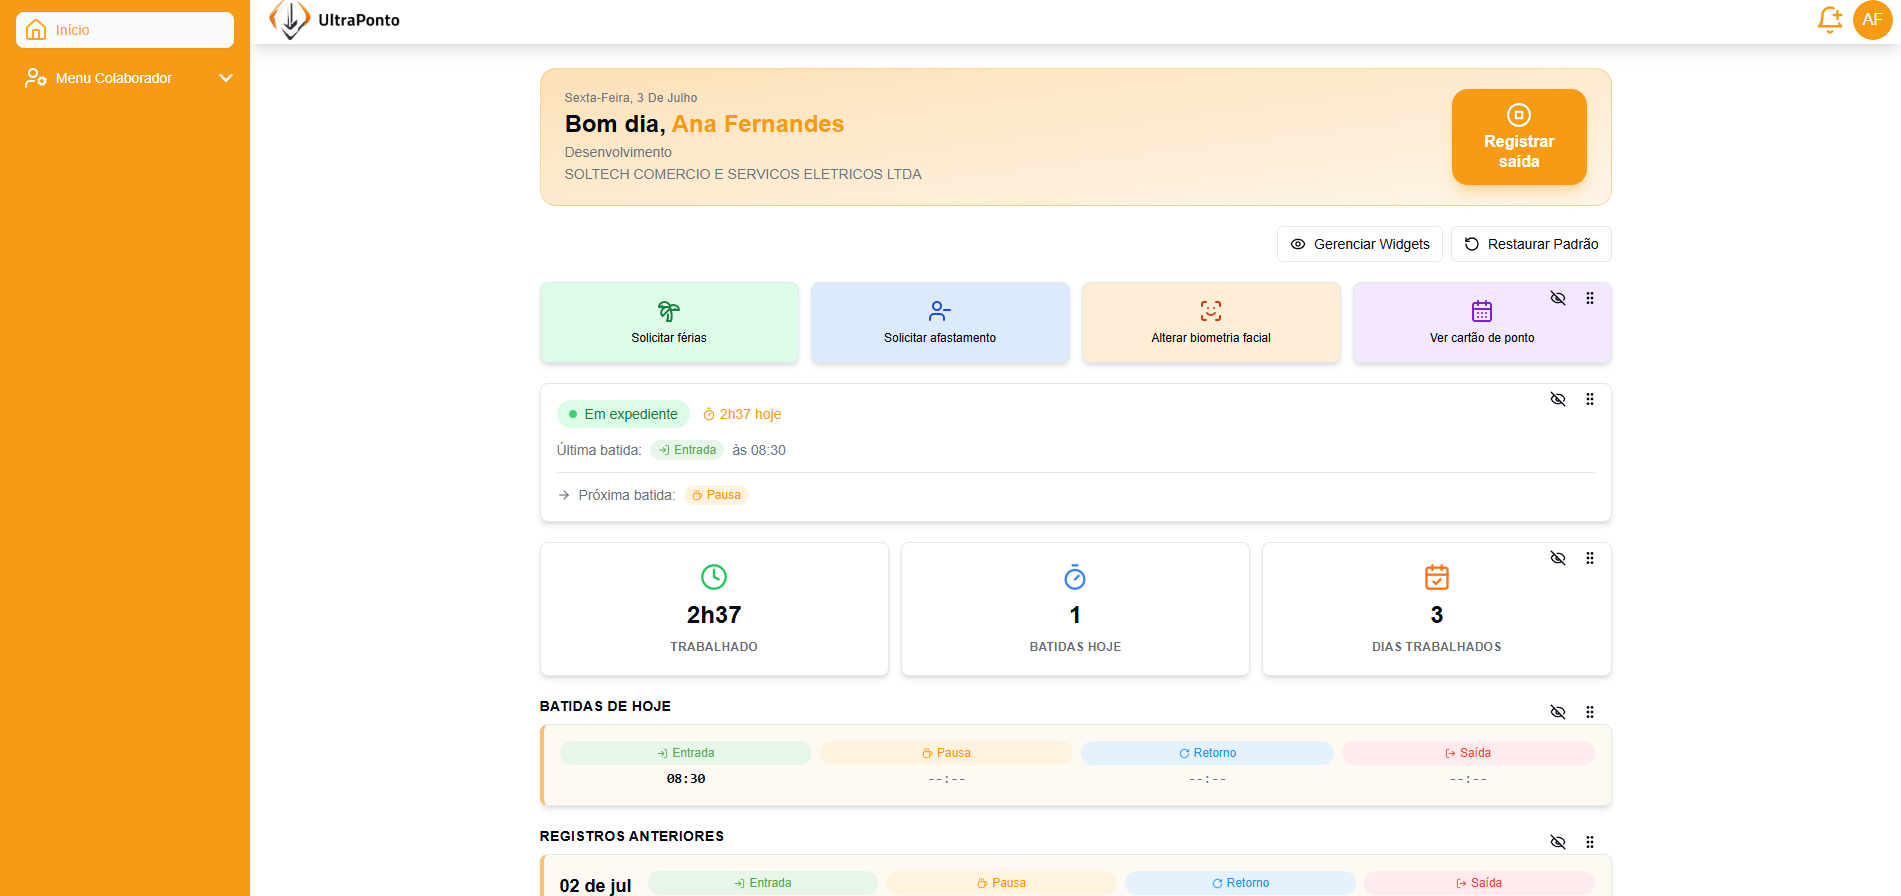This screenshot has width=1901, height=896.
Task: Click the person-minus leave icon
Action: coord(940,311)
